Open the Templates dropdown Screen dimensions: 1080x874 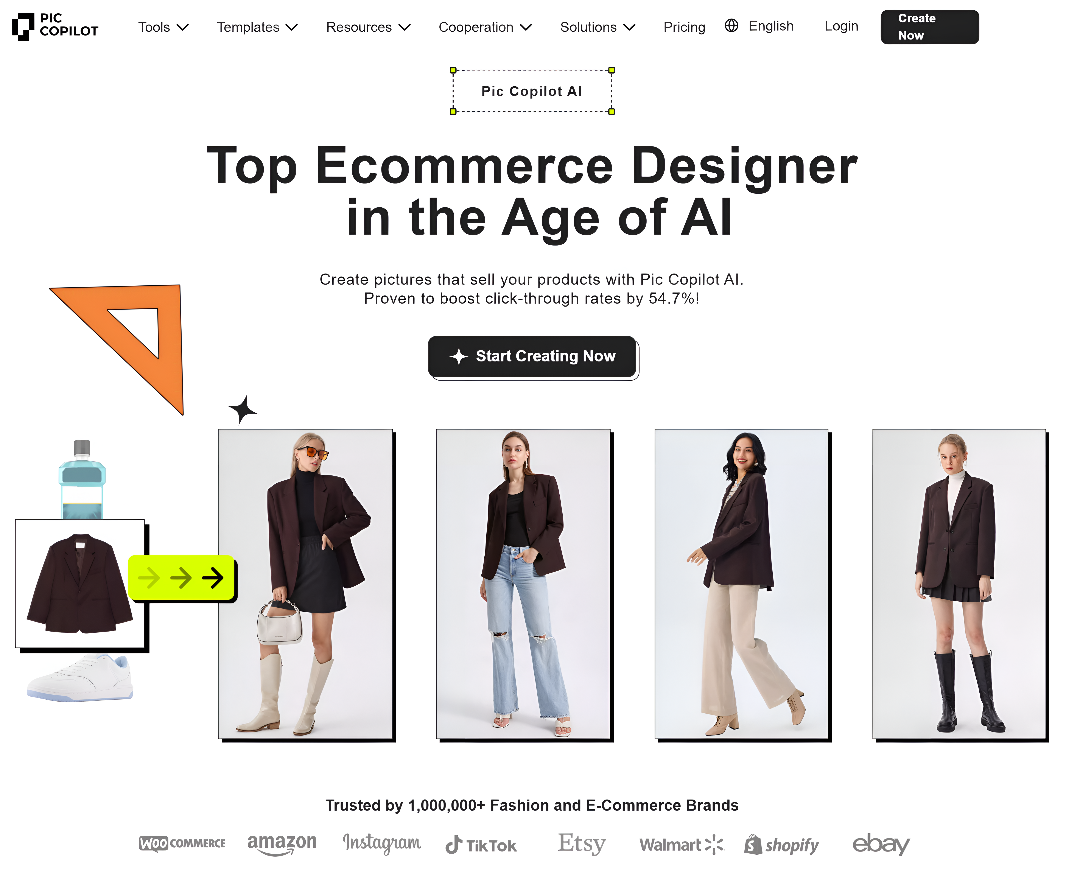point(257,27)
